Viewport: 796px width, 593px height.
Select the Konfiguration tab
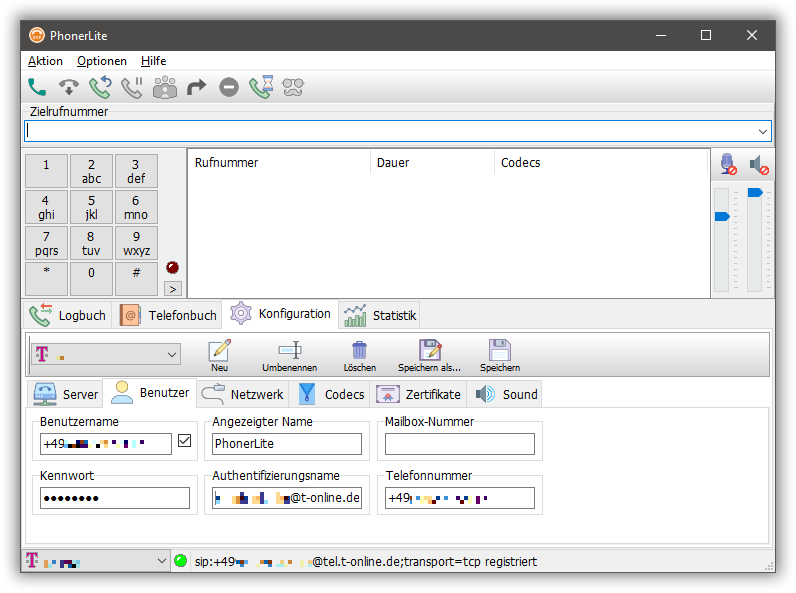click(x=280, y=314)
